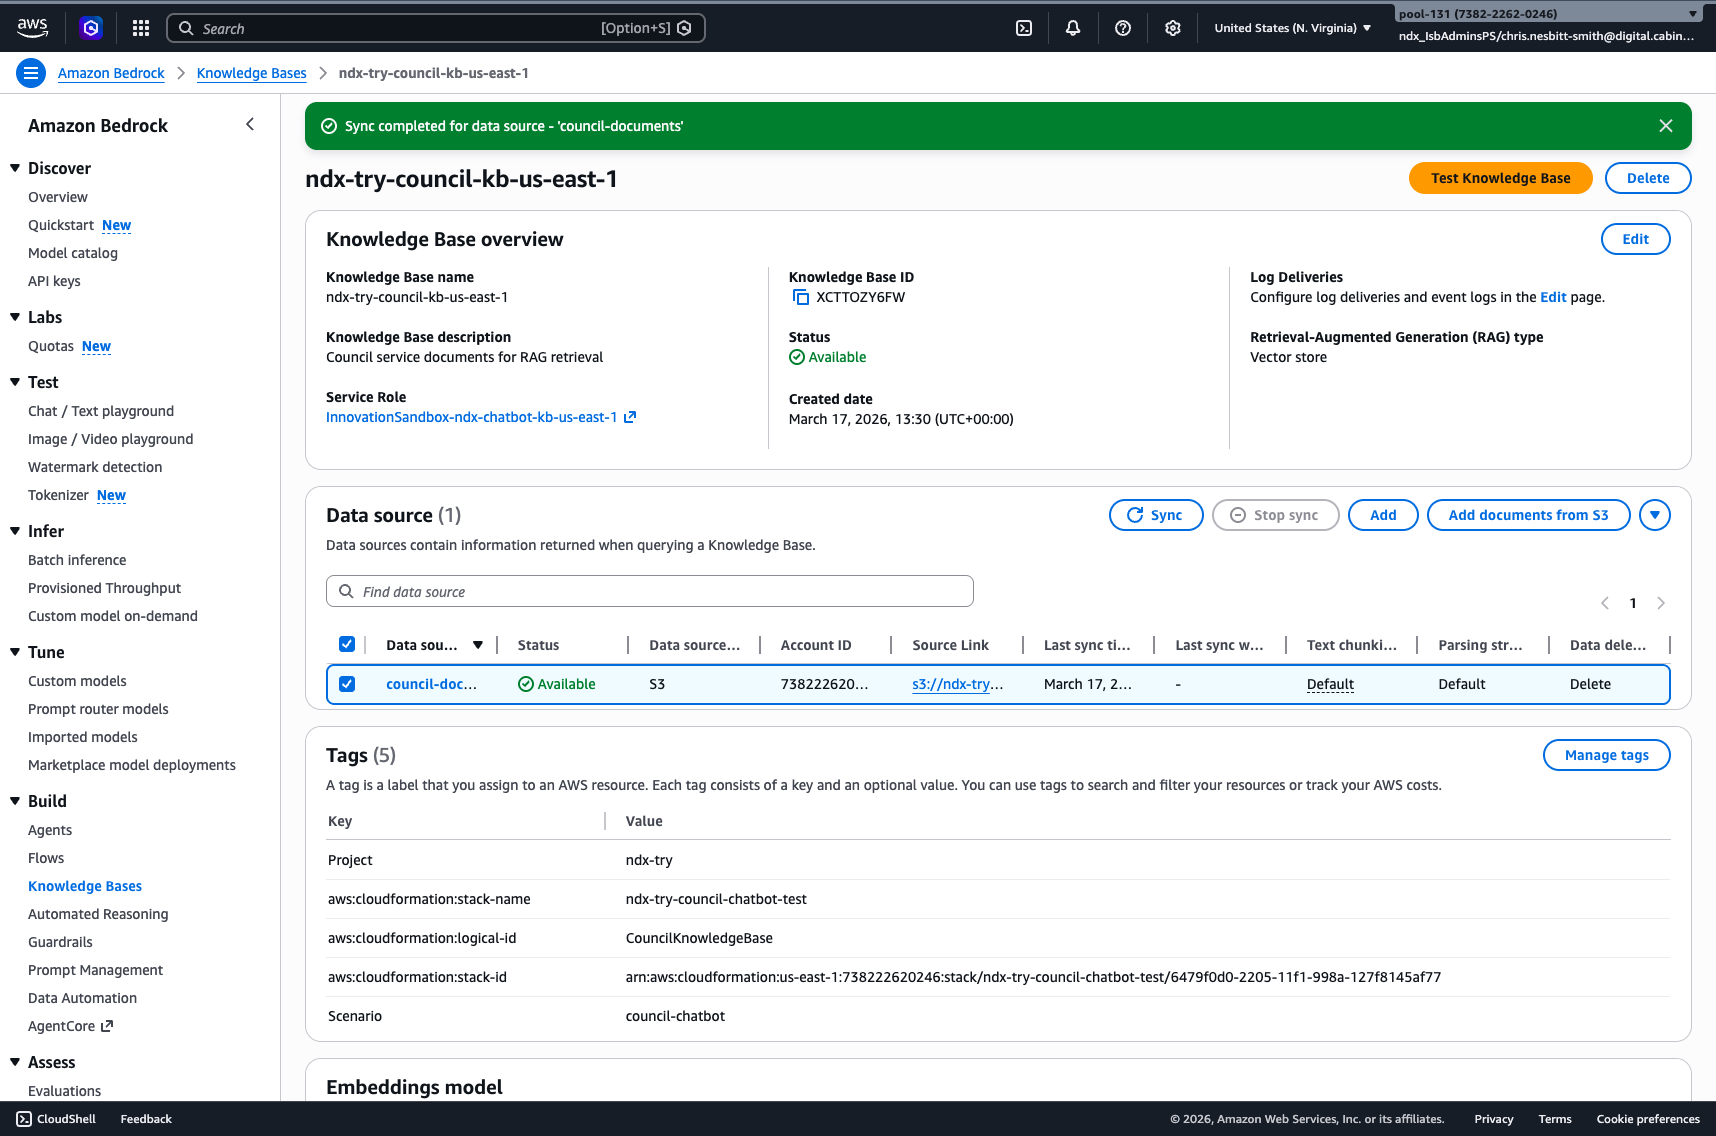
Task: Open Agents from the Build menu
Action: point(50,830)
